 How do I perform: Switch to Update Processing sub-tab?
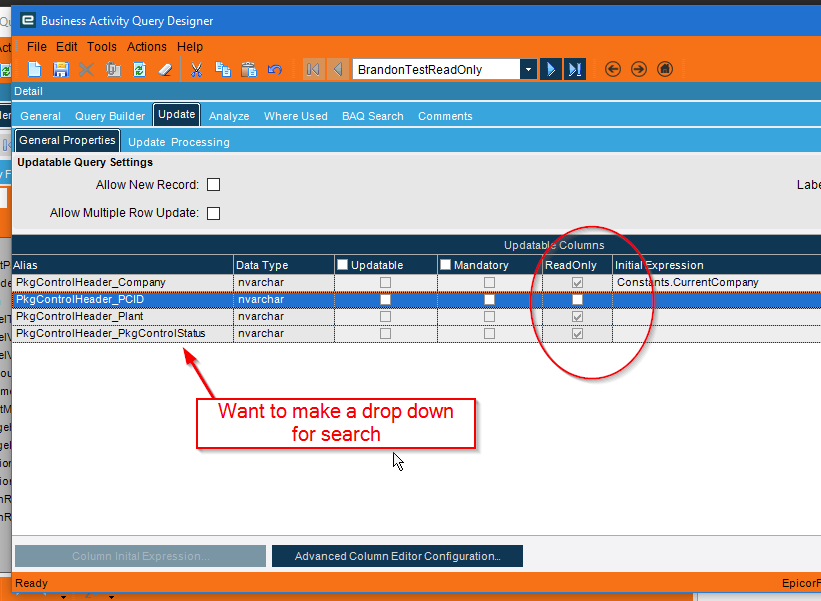pyautogui.click(x=179, y=142)
